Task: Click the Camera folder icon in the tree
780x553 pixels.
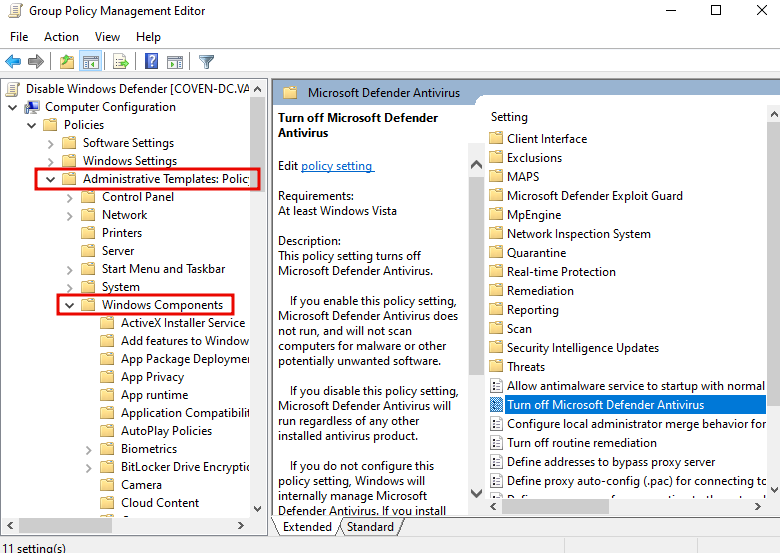Action: 107,484
